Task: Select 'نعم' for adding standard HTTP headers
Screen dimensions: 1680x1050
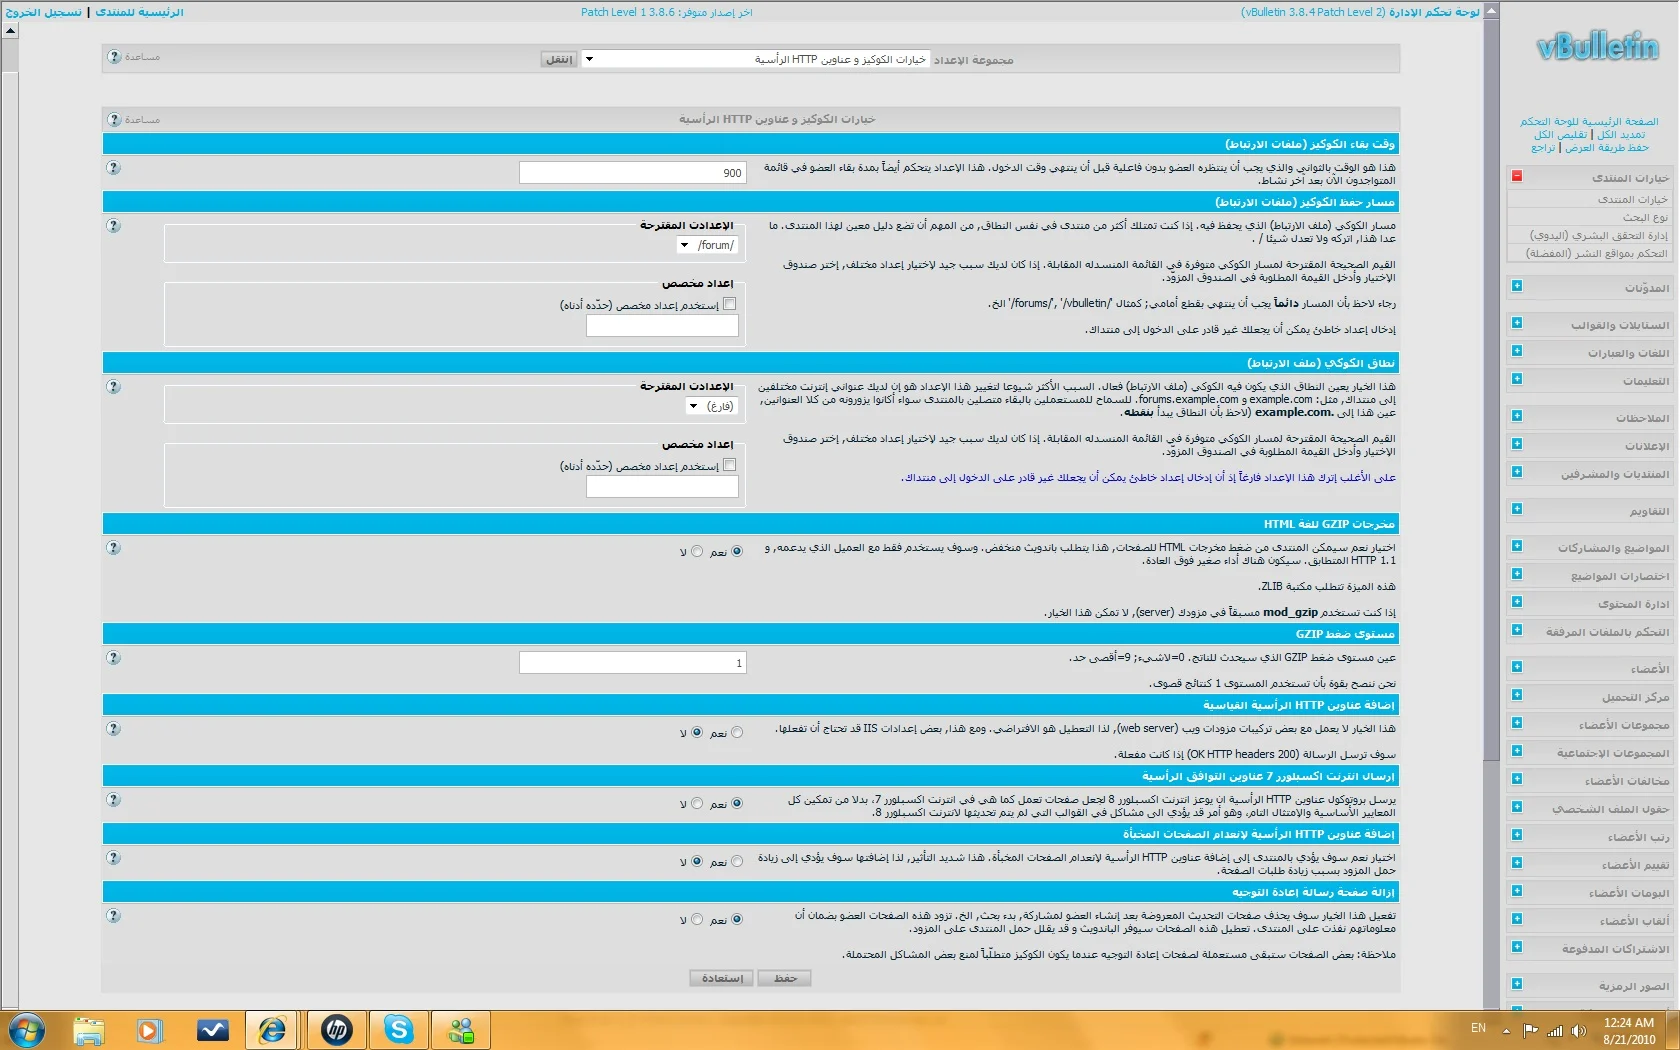Action: point(737,733)
